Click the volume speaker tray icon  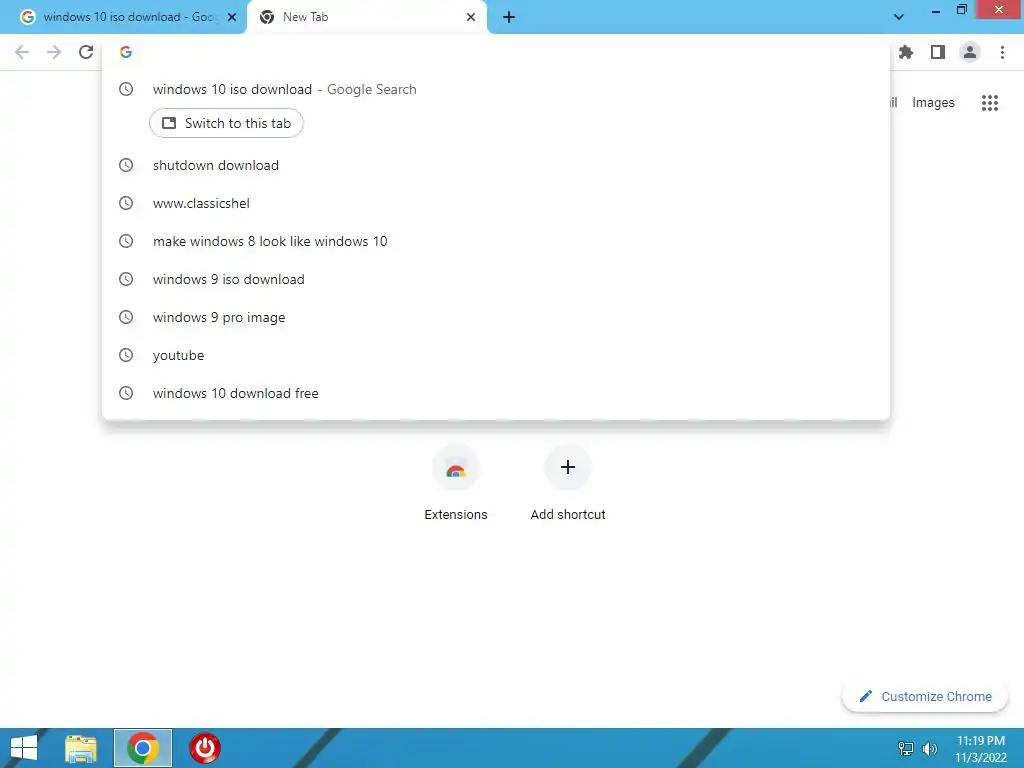point(929,748)
